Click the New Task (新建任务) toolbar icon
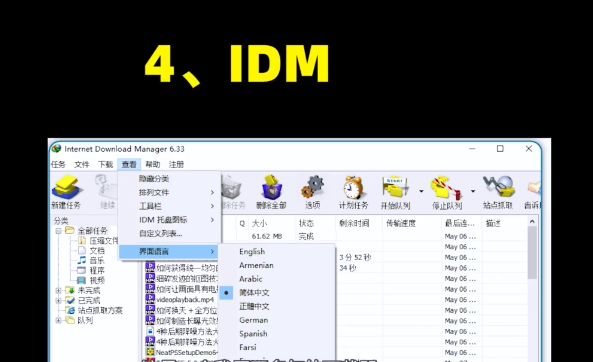 tap(66, 188)
